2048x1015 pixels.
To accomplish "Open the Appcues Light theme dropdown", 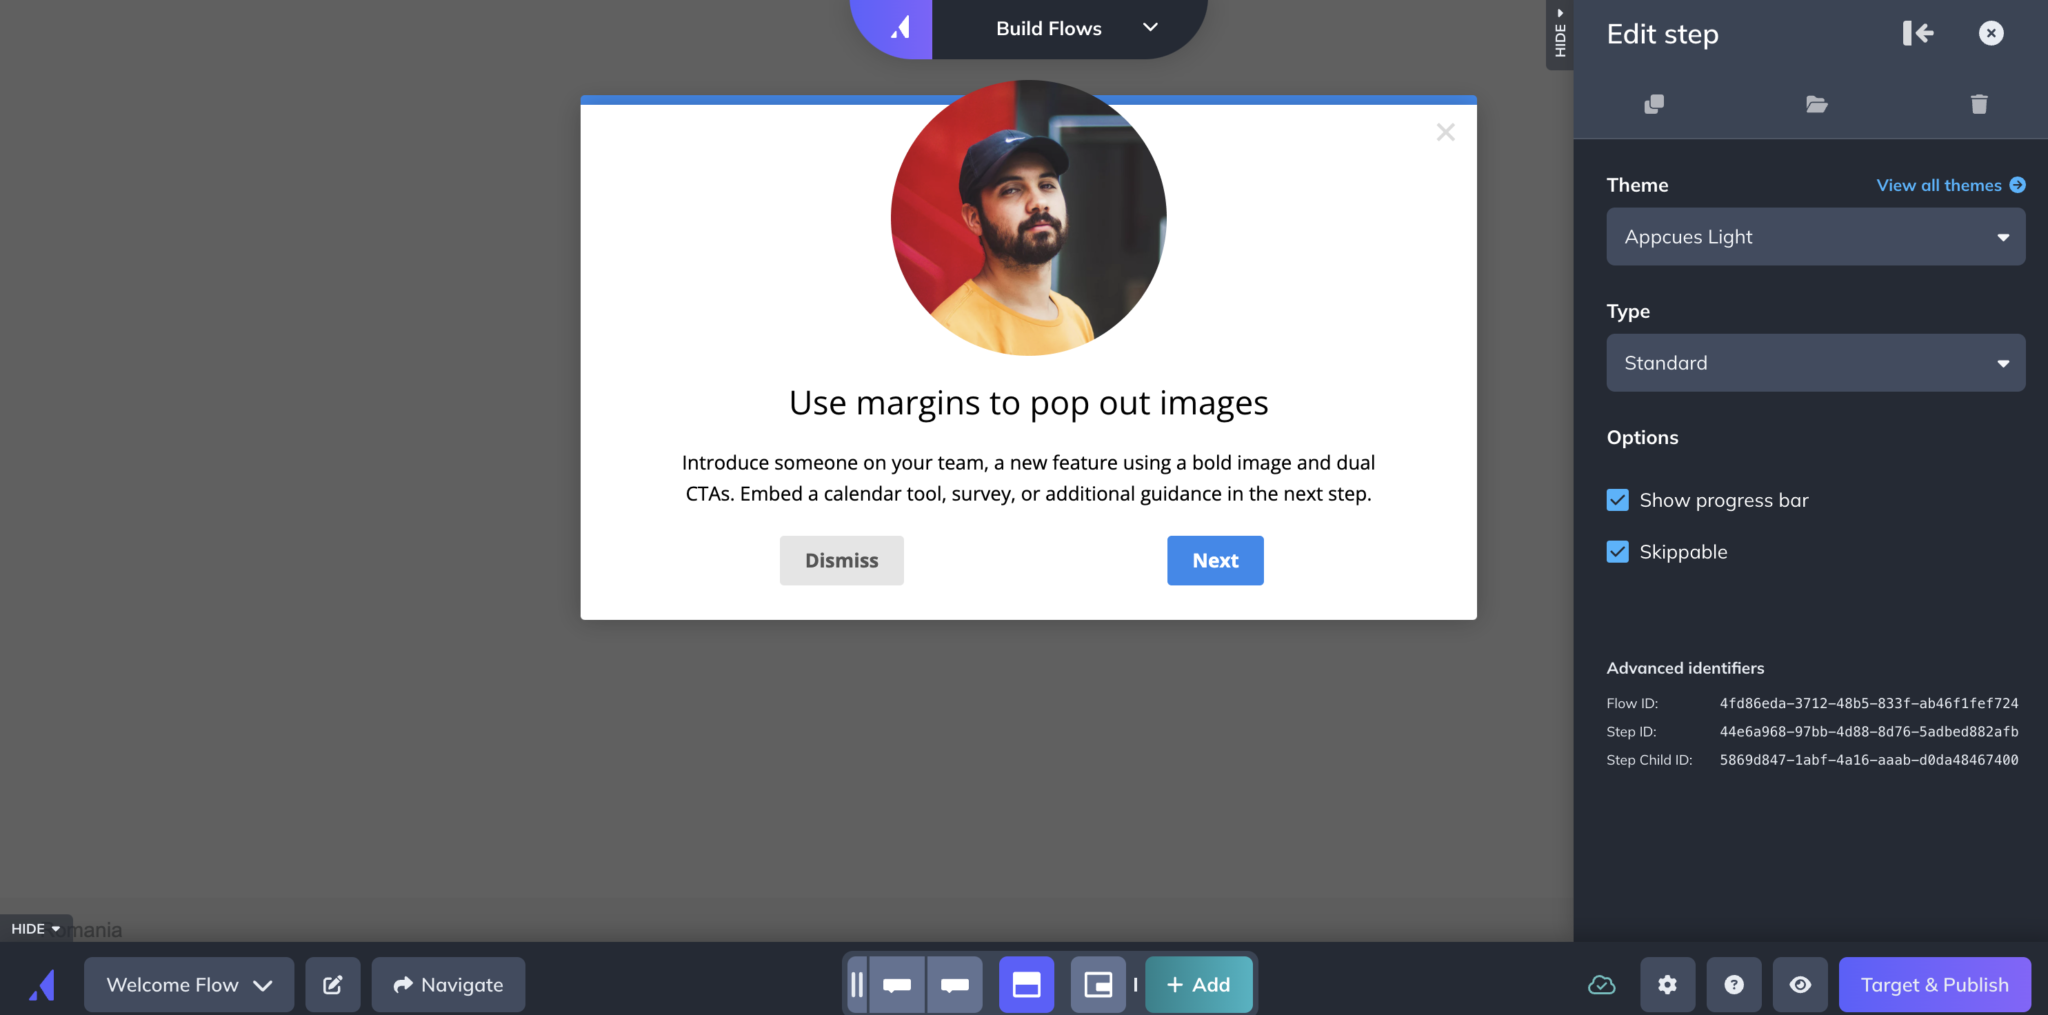I will 1815,237.
